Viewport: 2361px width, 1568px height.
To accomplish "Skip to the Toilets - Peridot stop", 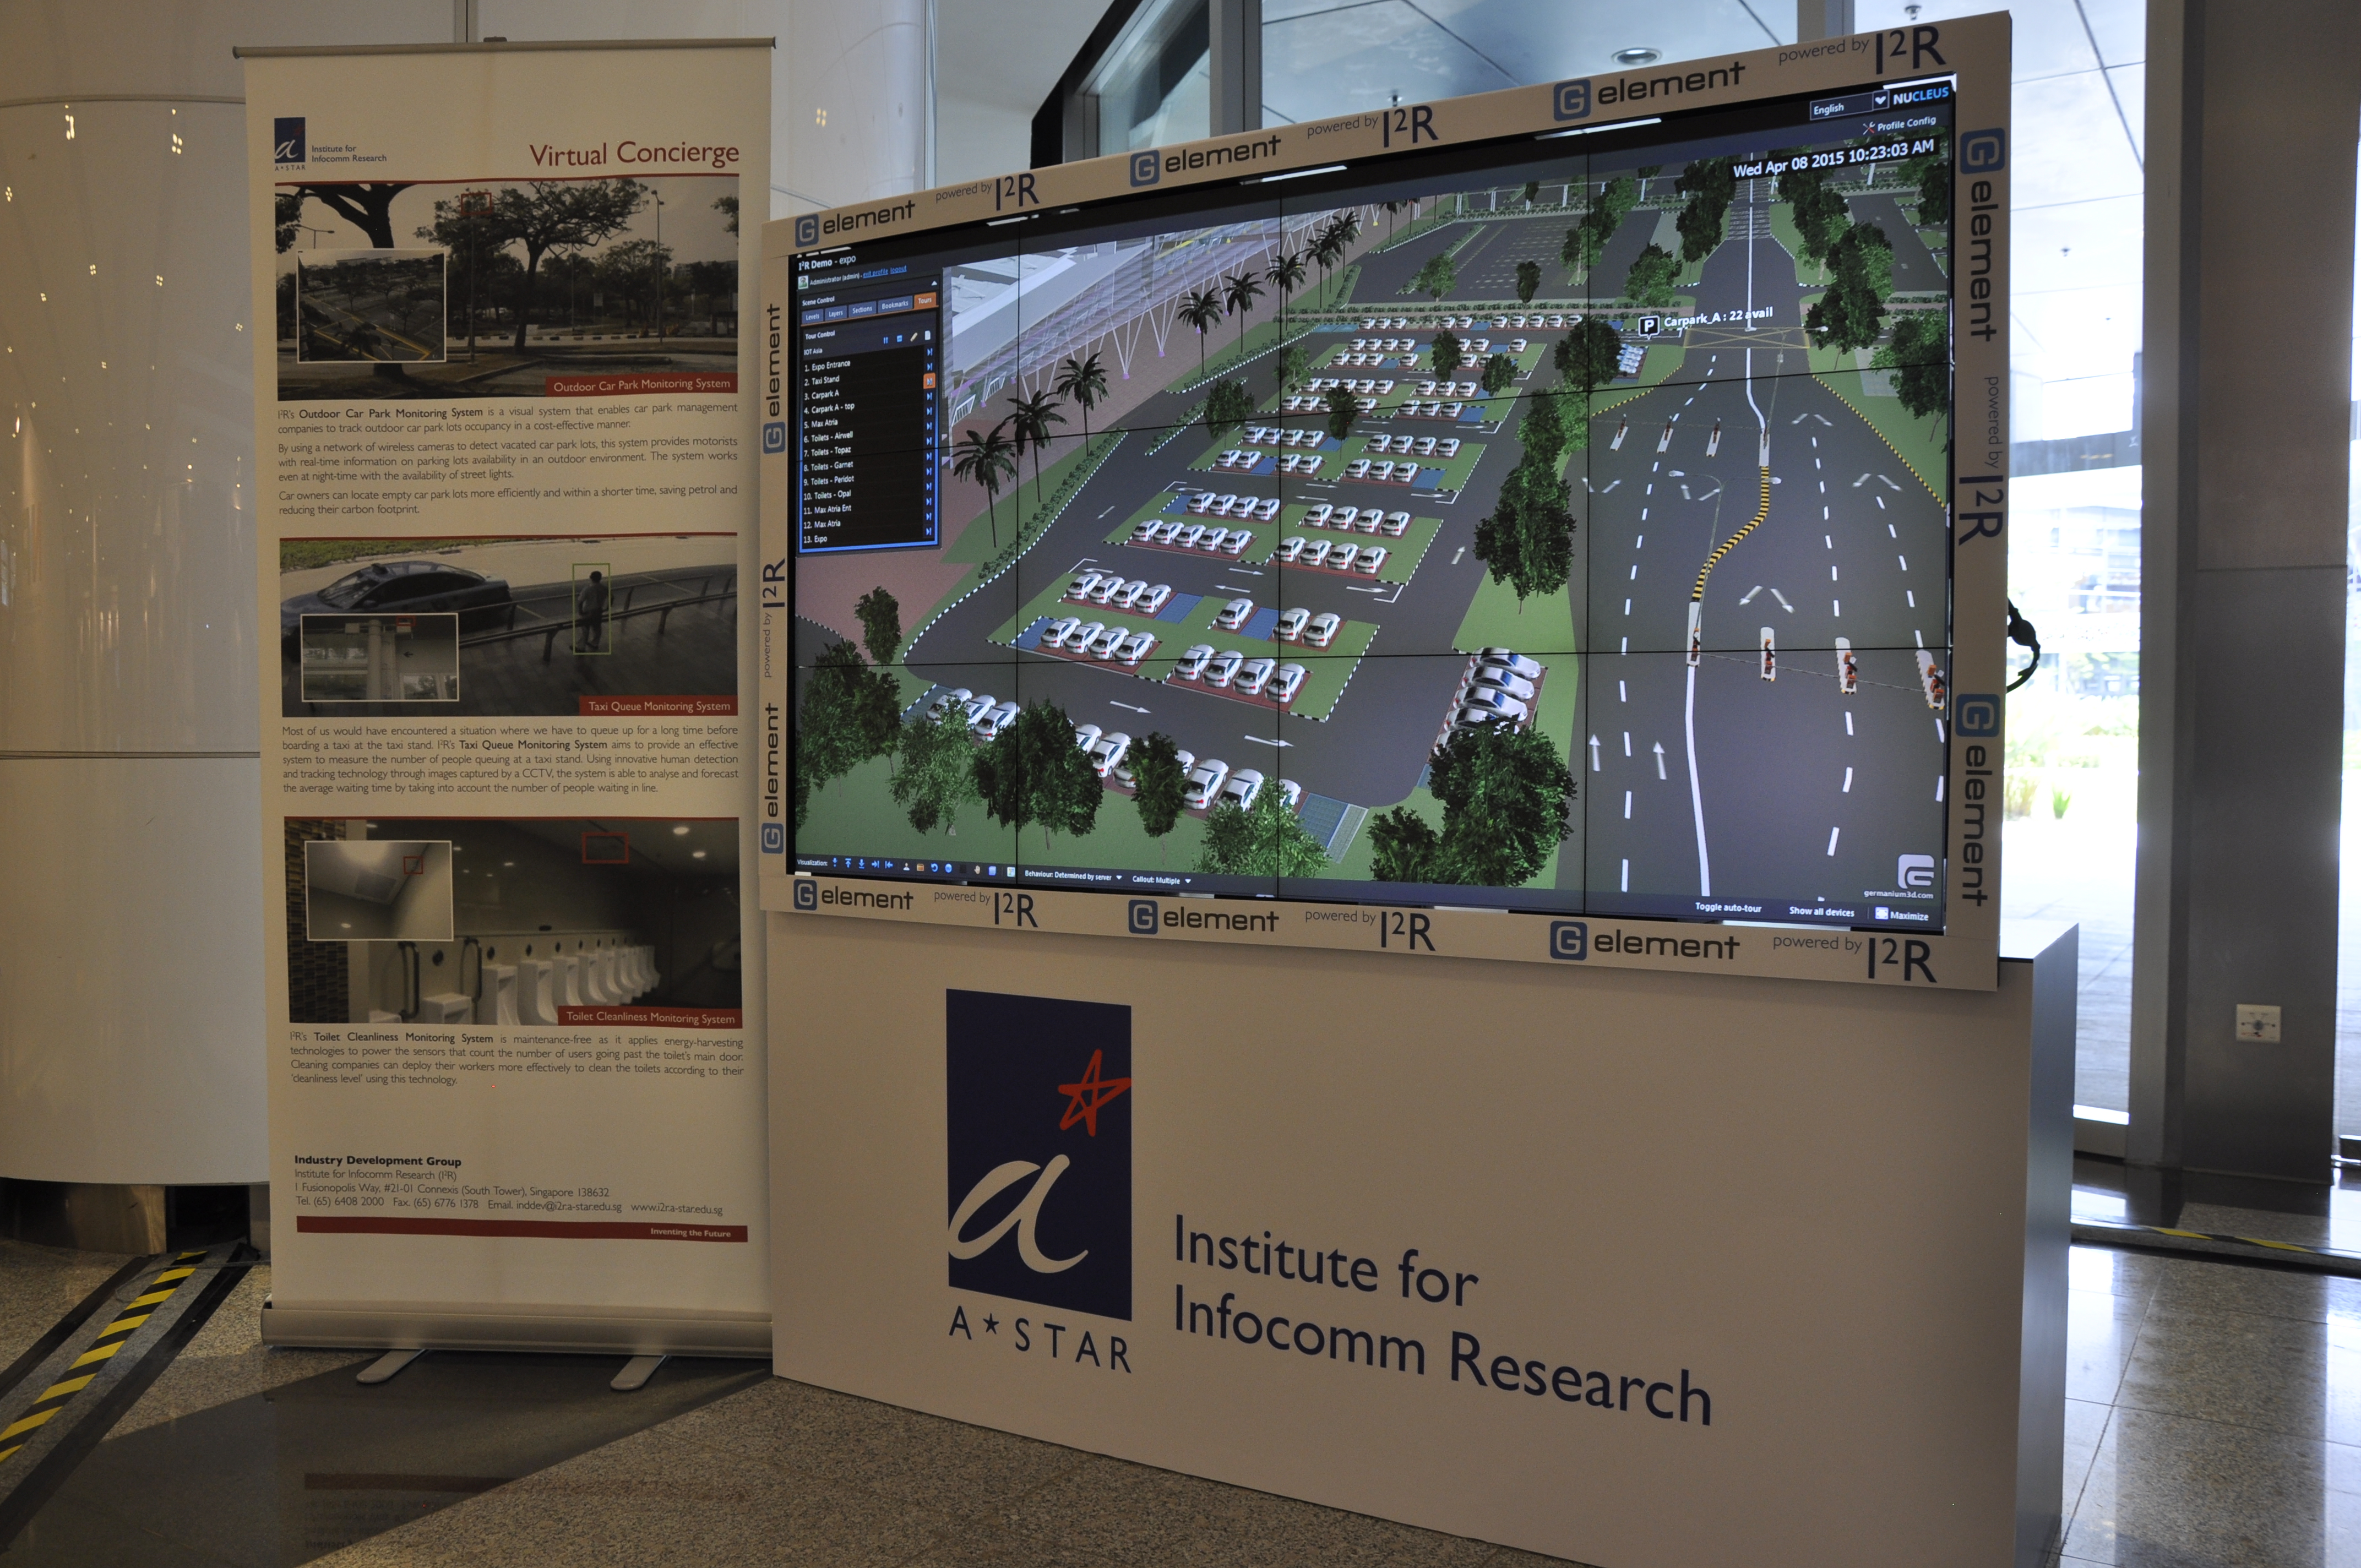I will pos(929,486).
